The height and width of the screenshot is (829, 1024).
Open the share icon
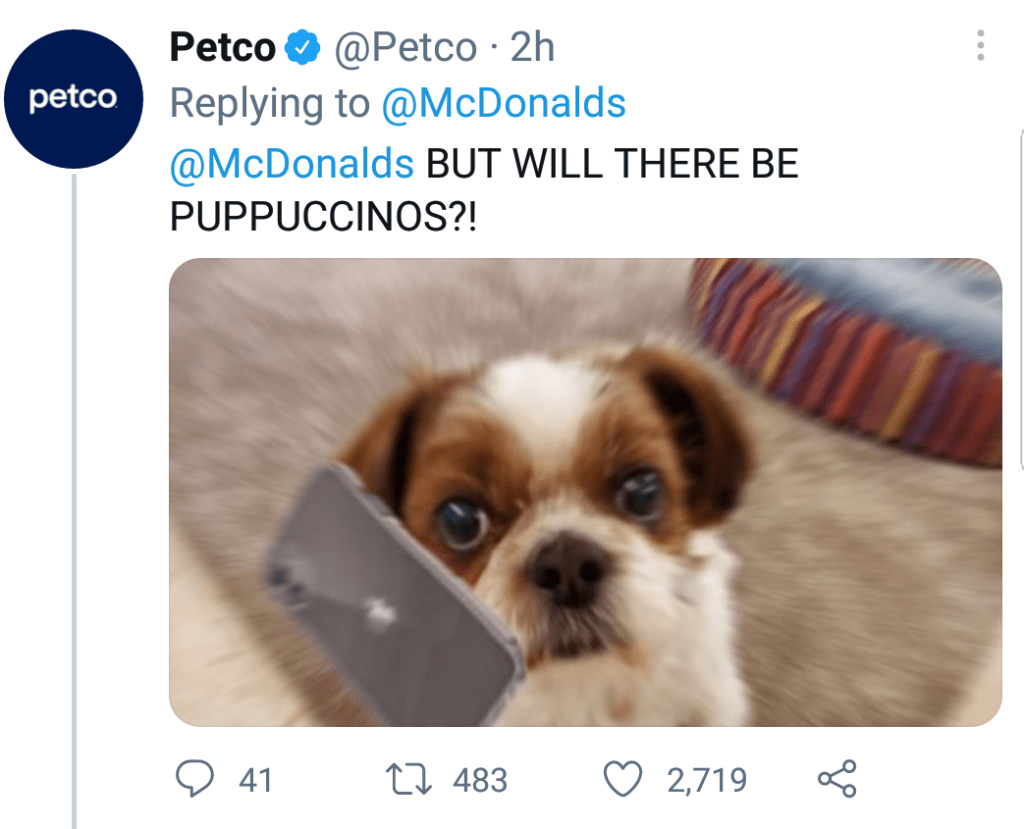(837, 779)
